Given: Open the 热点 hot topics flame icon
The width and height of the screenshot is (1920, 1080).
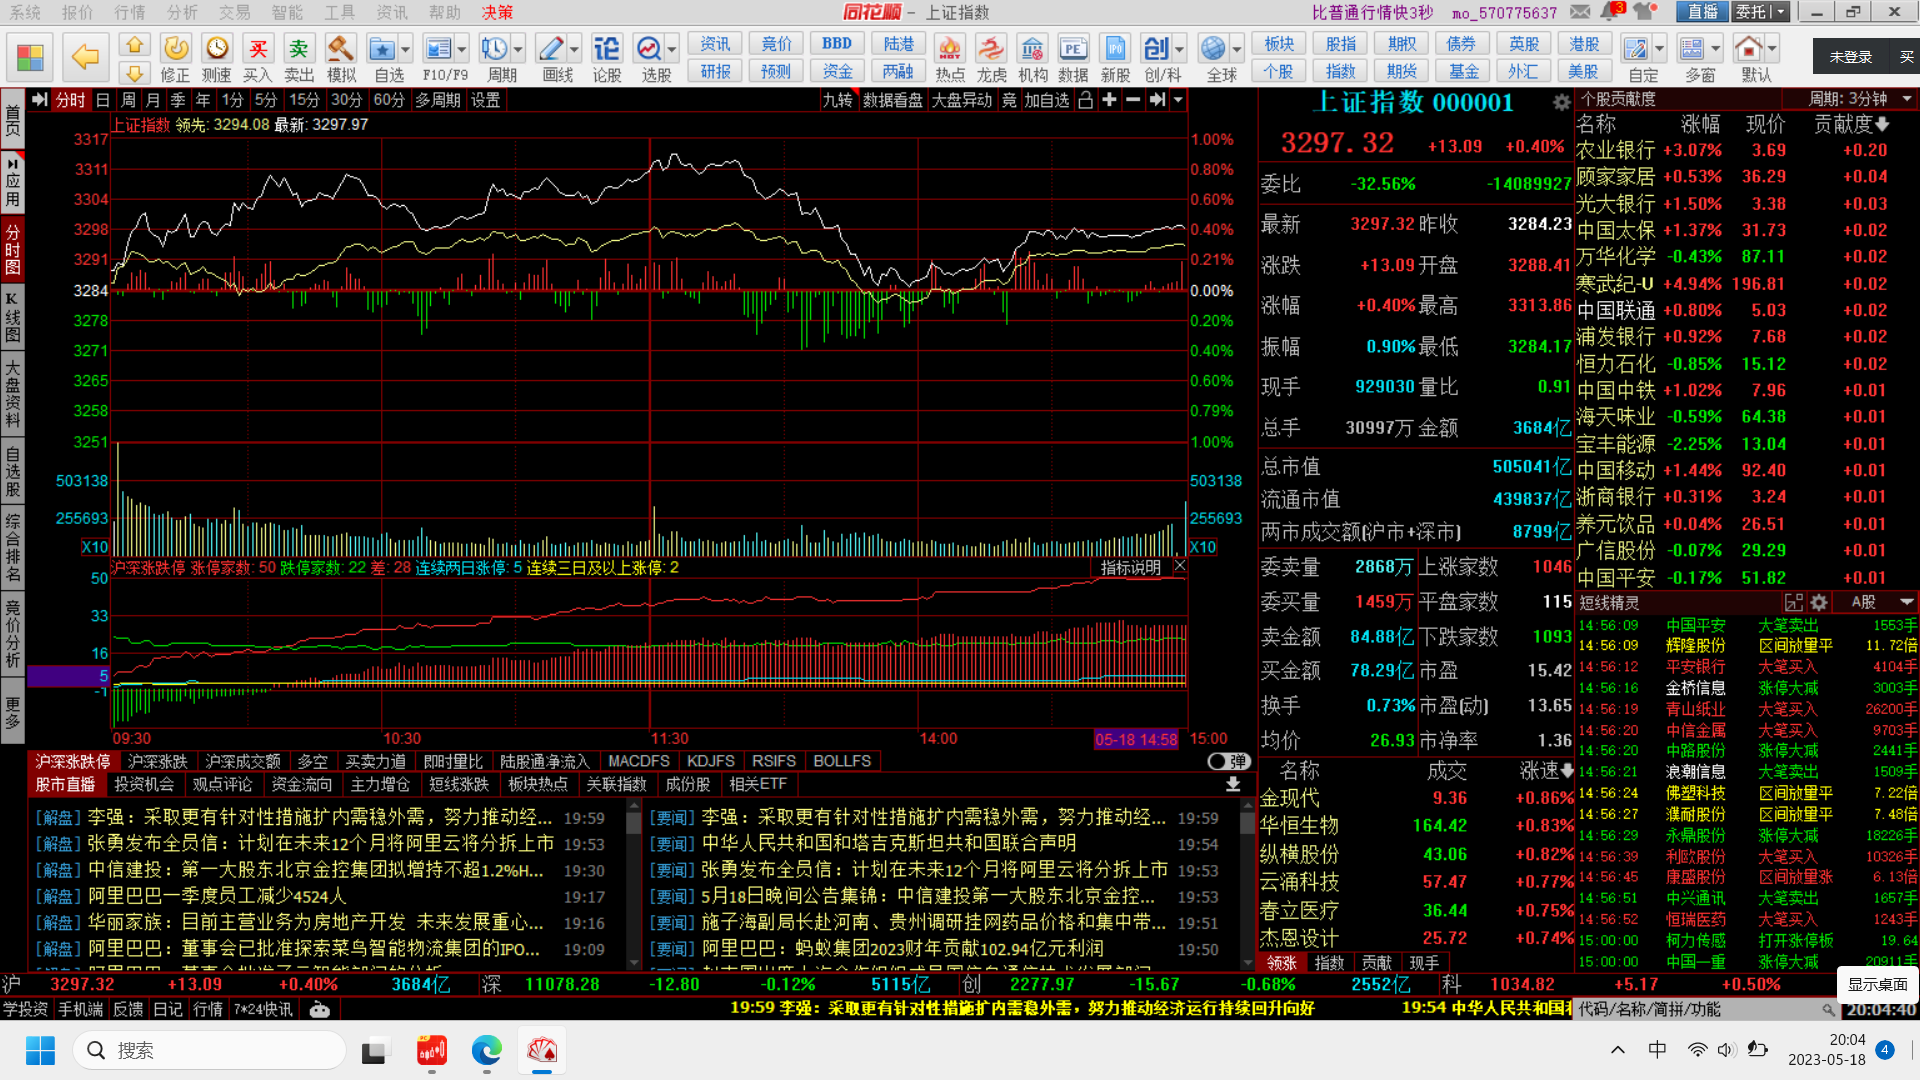Looking at the screenshot, I should (x=949, y=58).
